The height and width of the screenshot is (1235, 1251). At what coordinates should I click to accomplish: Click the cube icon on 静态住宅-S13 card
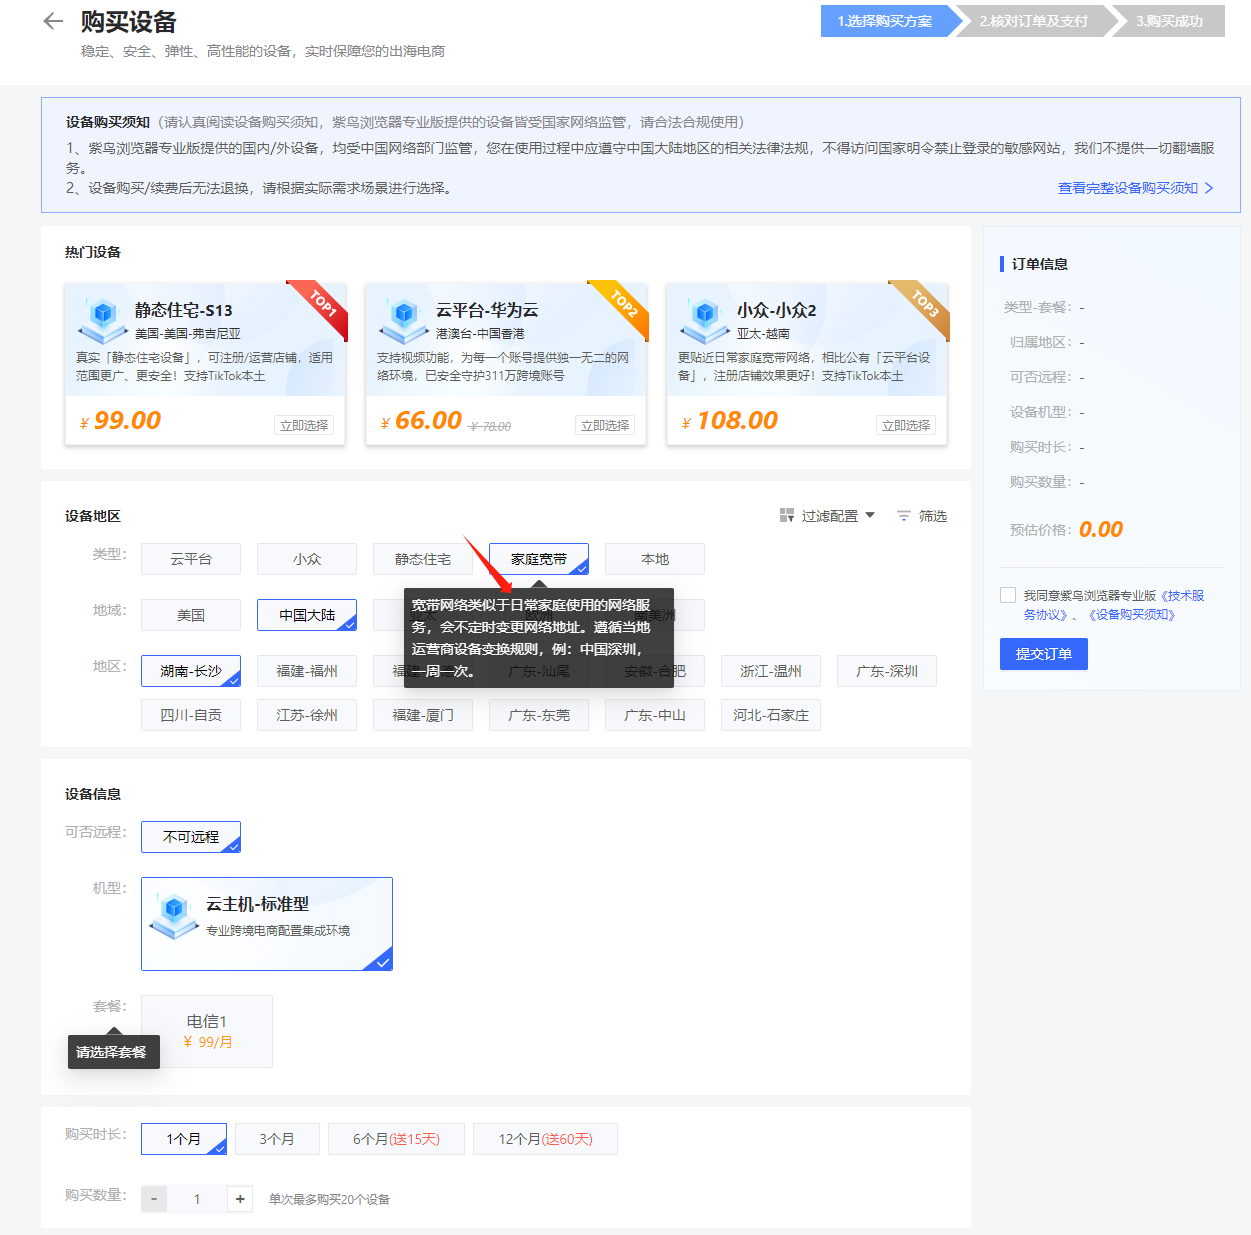[x=103, y=319]
